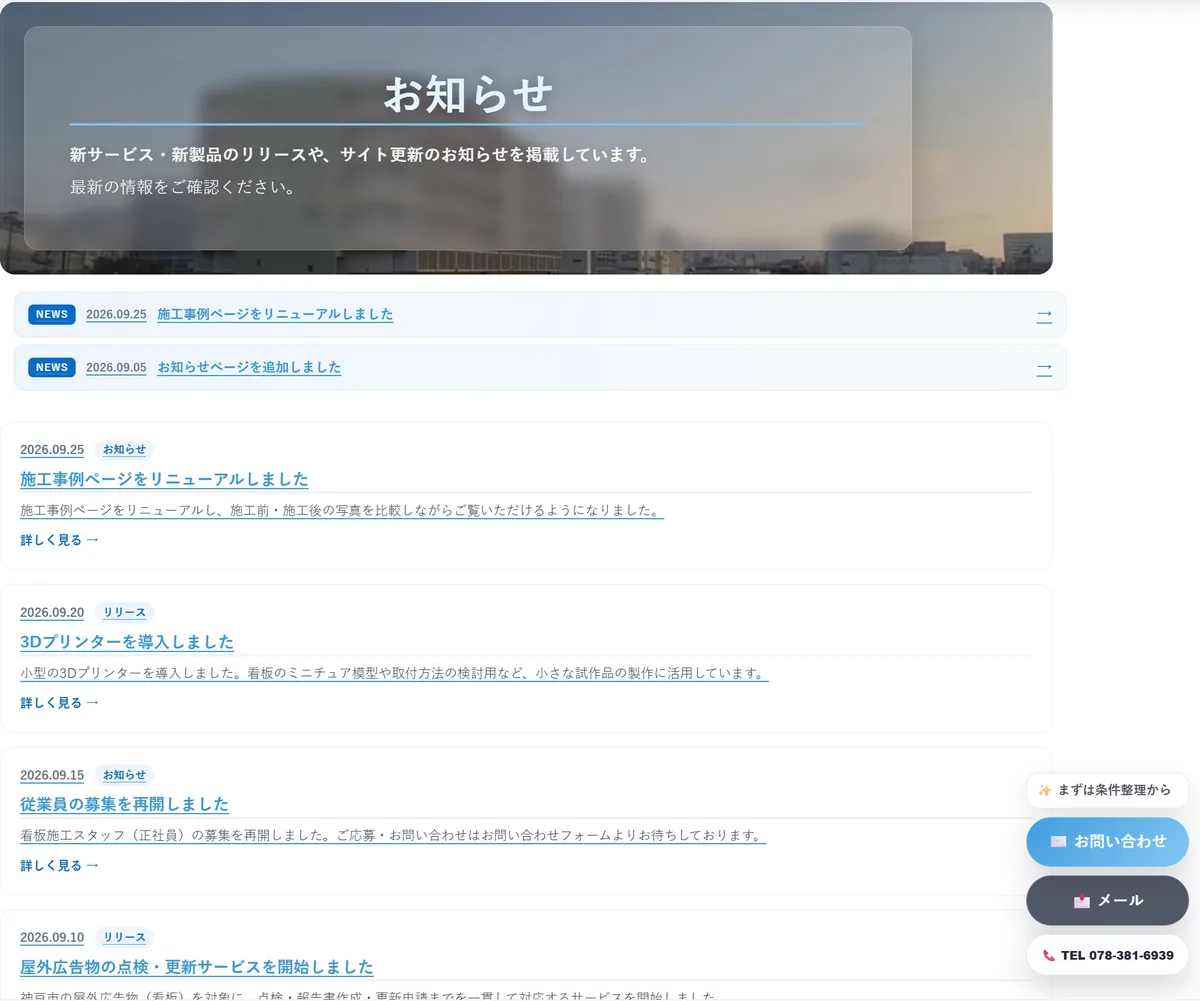Click the summary text starting 小型の3Dプリンターを導入しました
Viewport: 1200px width, 1001px height.
[394, 674]
